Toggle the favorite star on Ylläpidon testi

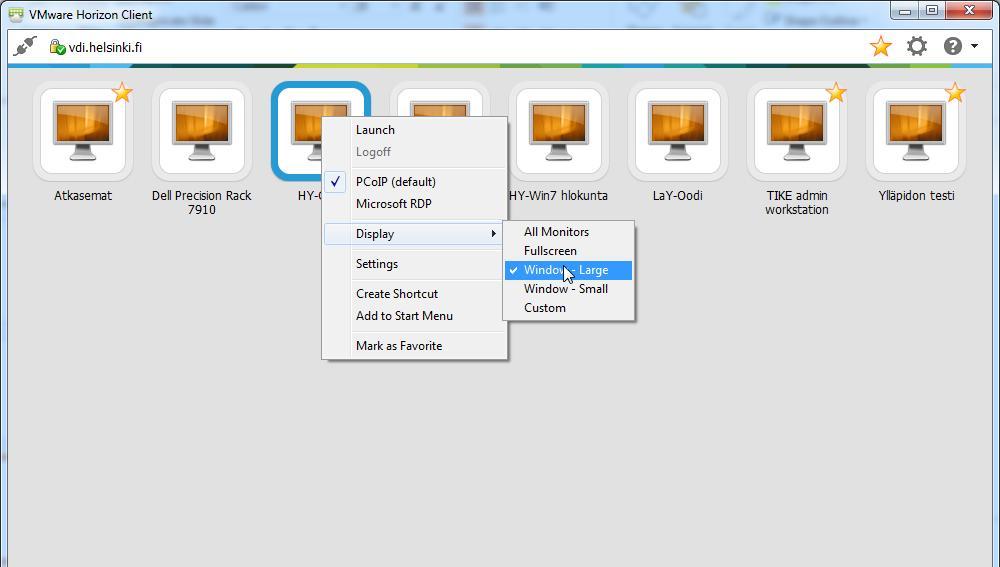955,92
